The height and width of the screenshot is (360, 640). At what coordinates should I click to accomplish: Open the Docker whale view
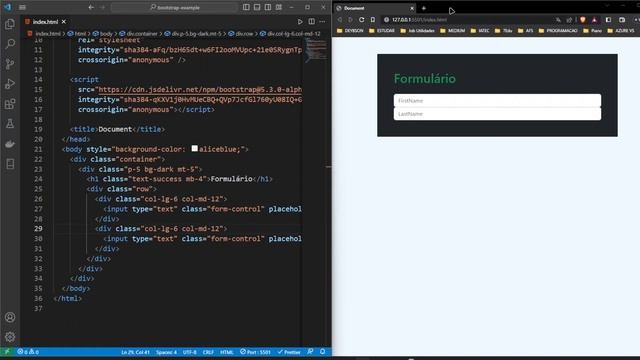click(x=10, y=144)
